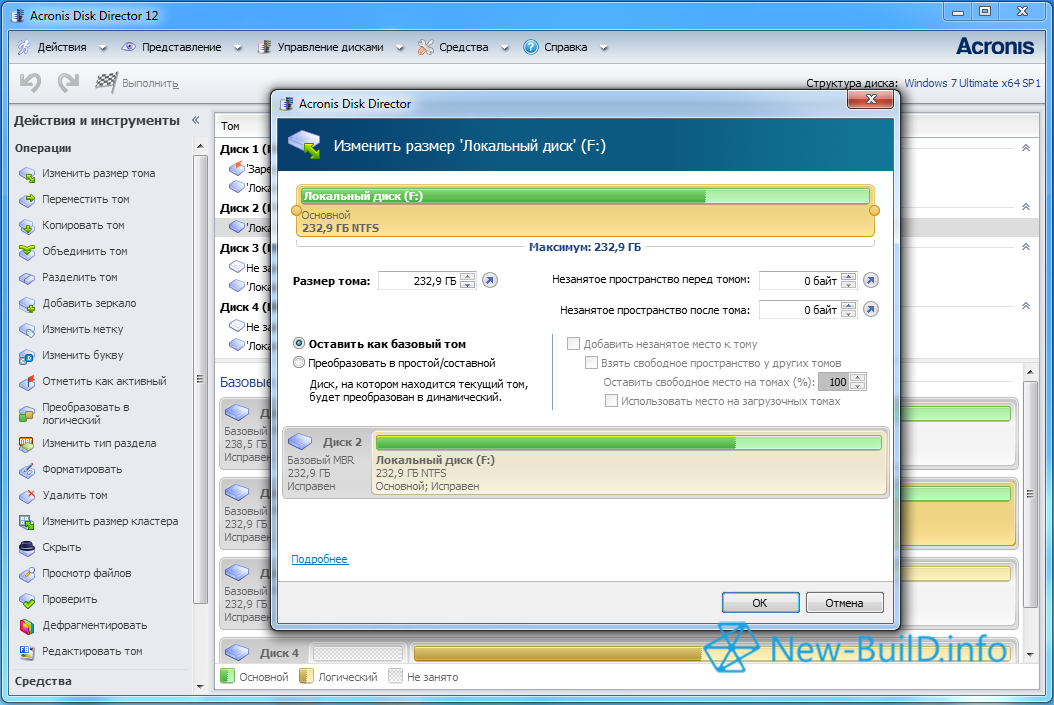Click the Изменить размер тома icon

coord(27,174)
